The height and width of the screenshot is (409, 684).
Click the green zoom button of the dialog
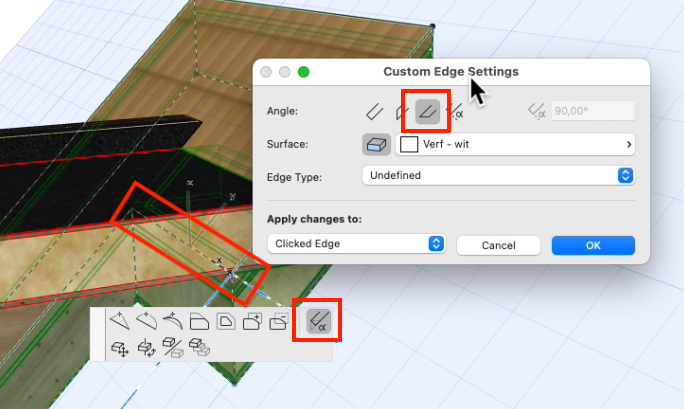tap(304, 72)
